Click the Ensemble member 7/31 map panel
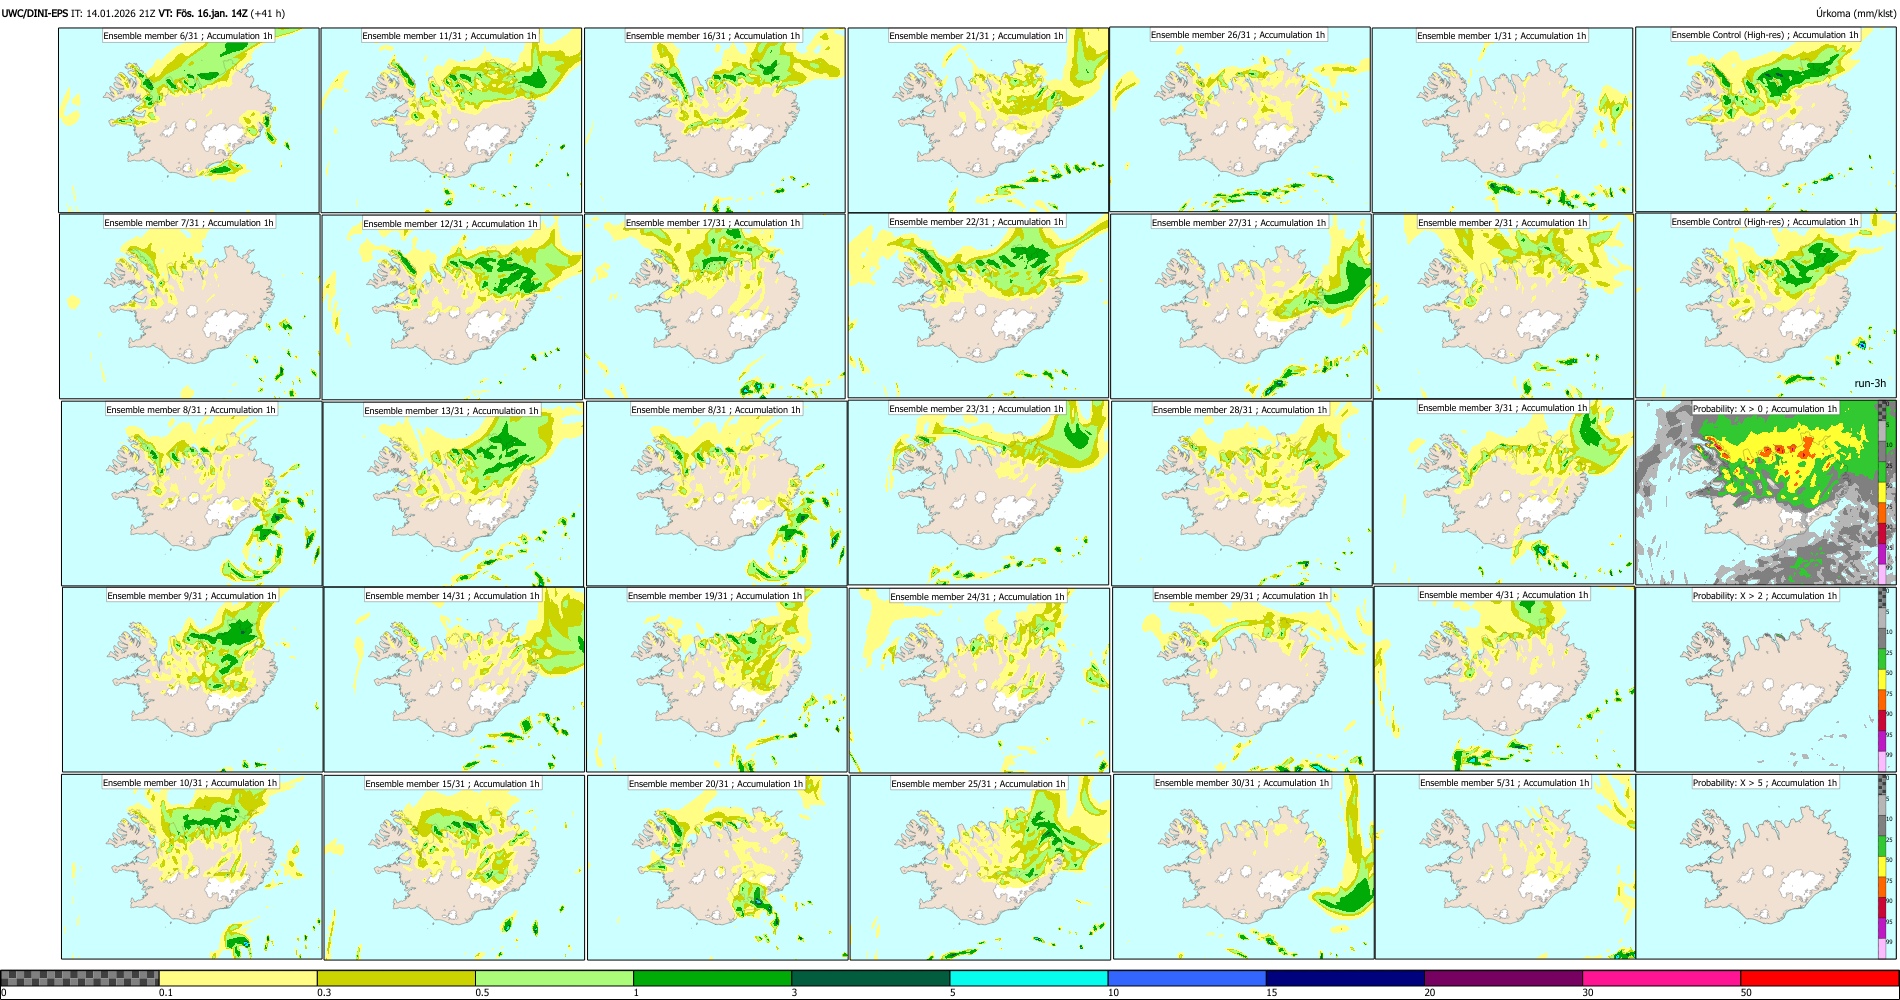Screen dimensions: 1900x1000 pos(190,307)
